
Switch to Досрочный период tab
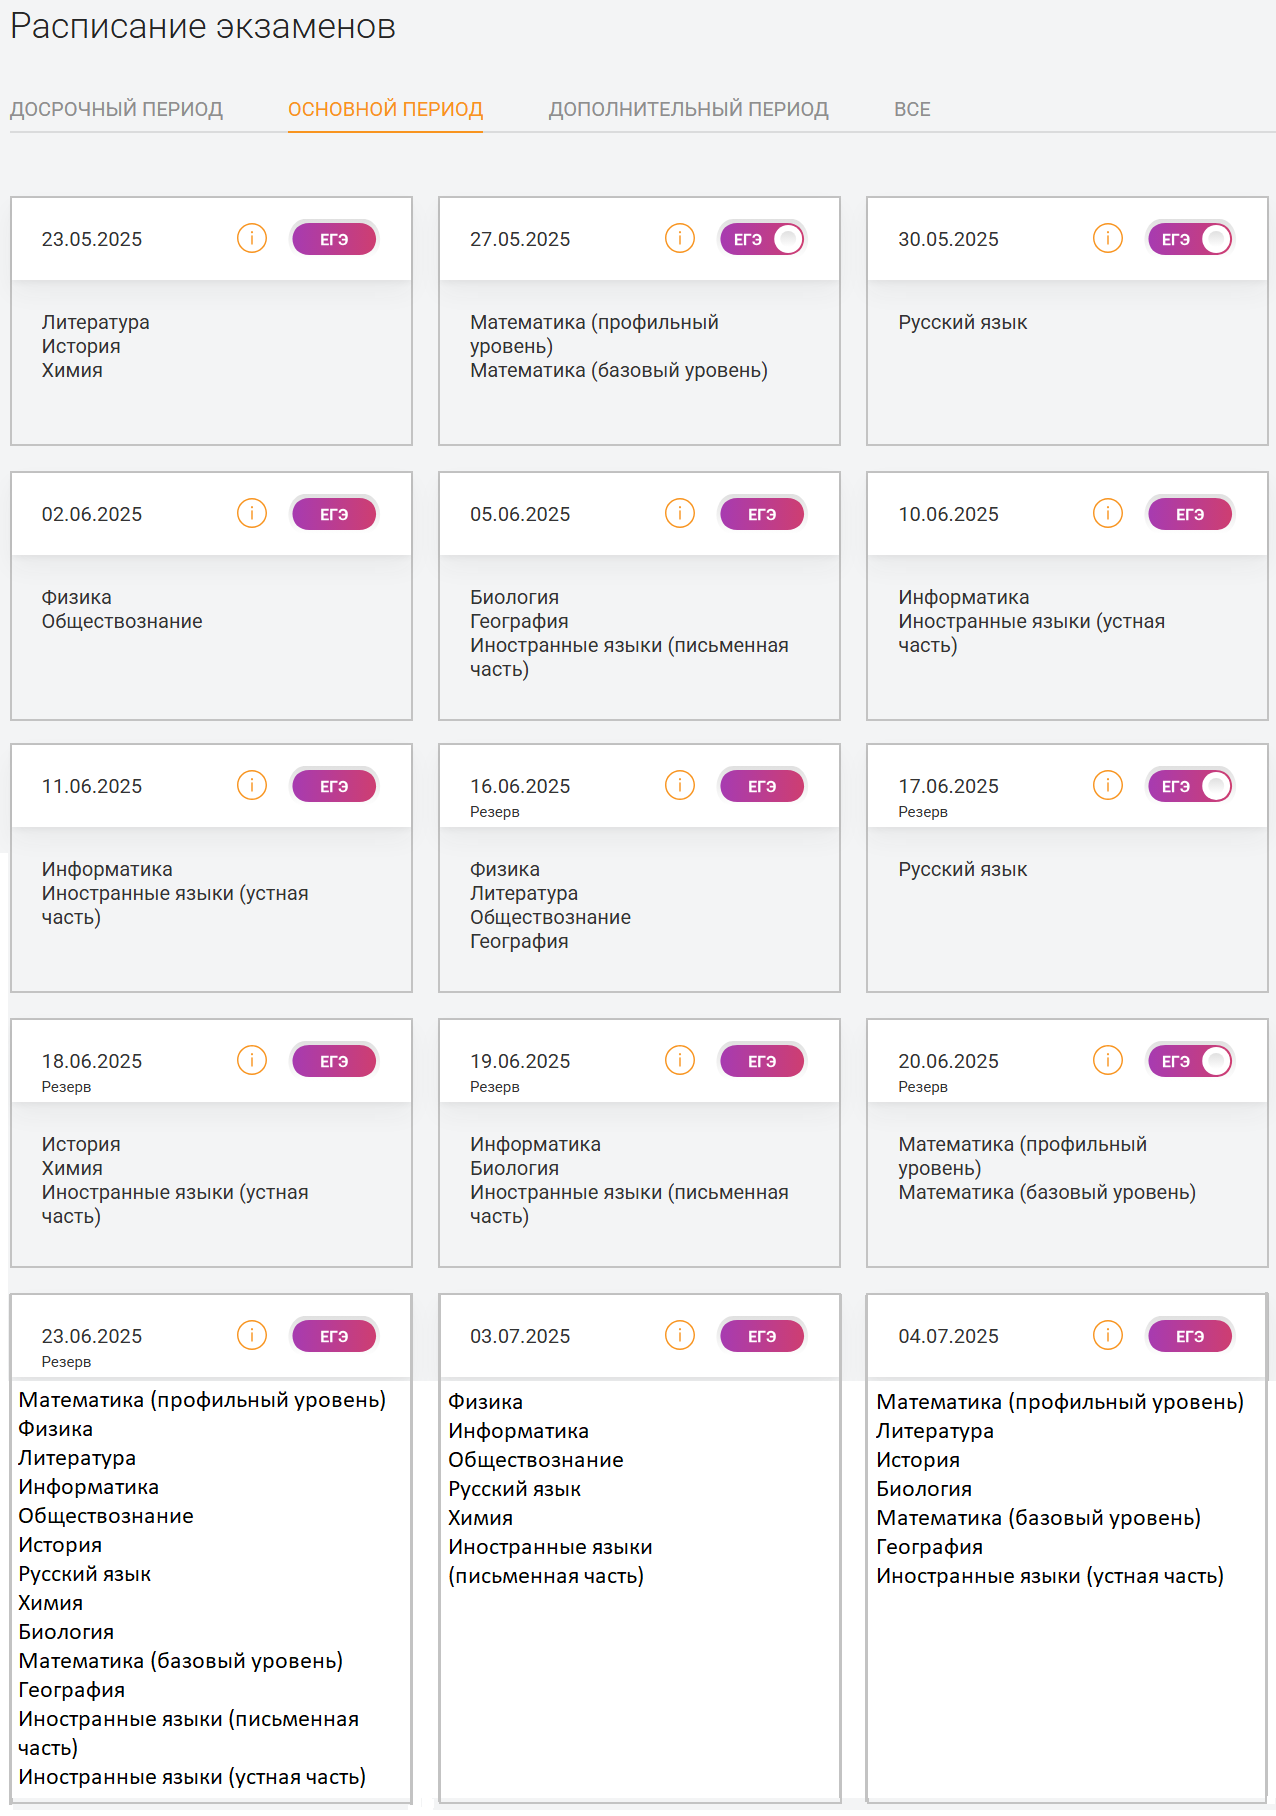(116, 109)
